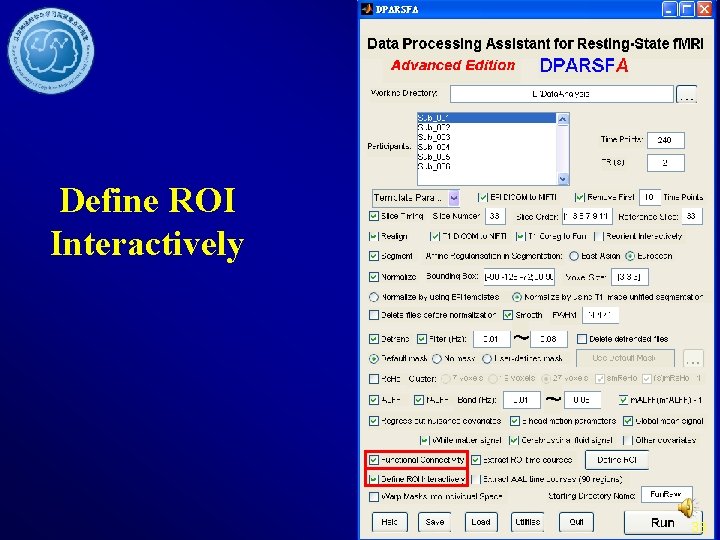The image size is (720, 540).
Task: Toggle the Cerebrospinal fluid signal checkbox
Action: [x=514, y=440]
